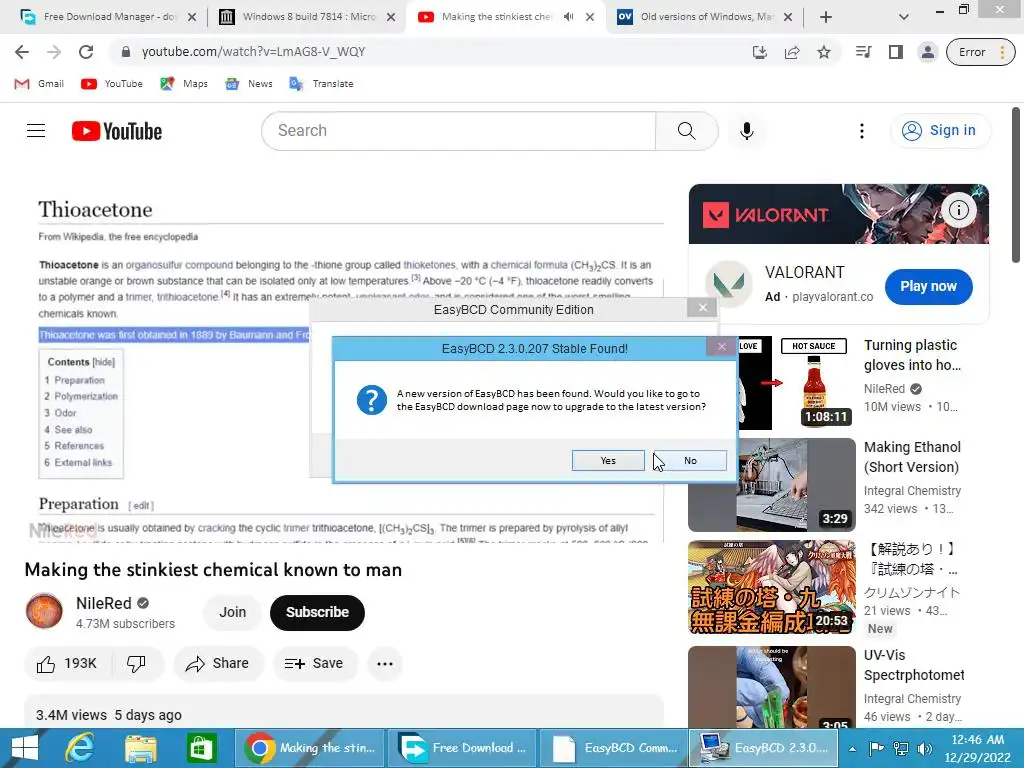Switch to Free Download Manager taskbar item
This screenshot has width=1024, height=768.
tap(462, 748)
